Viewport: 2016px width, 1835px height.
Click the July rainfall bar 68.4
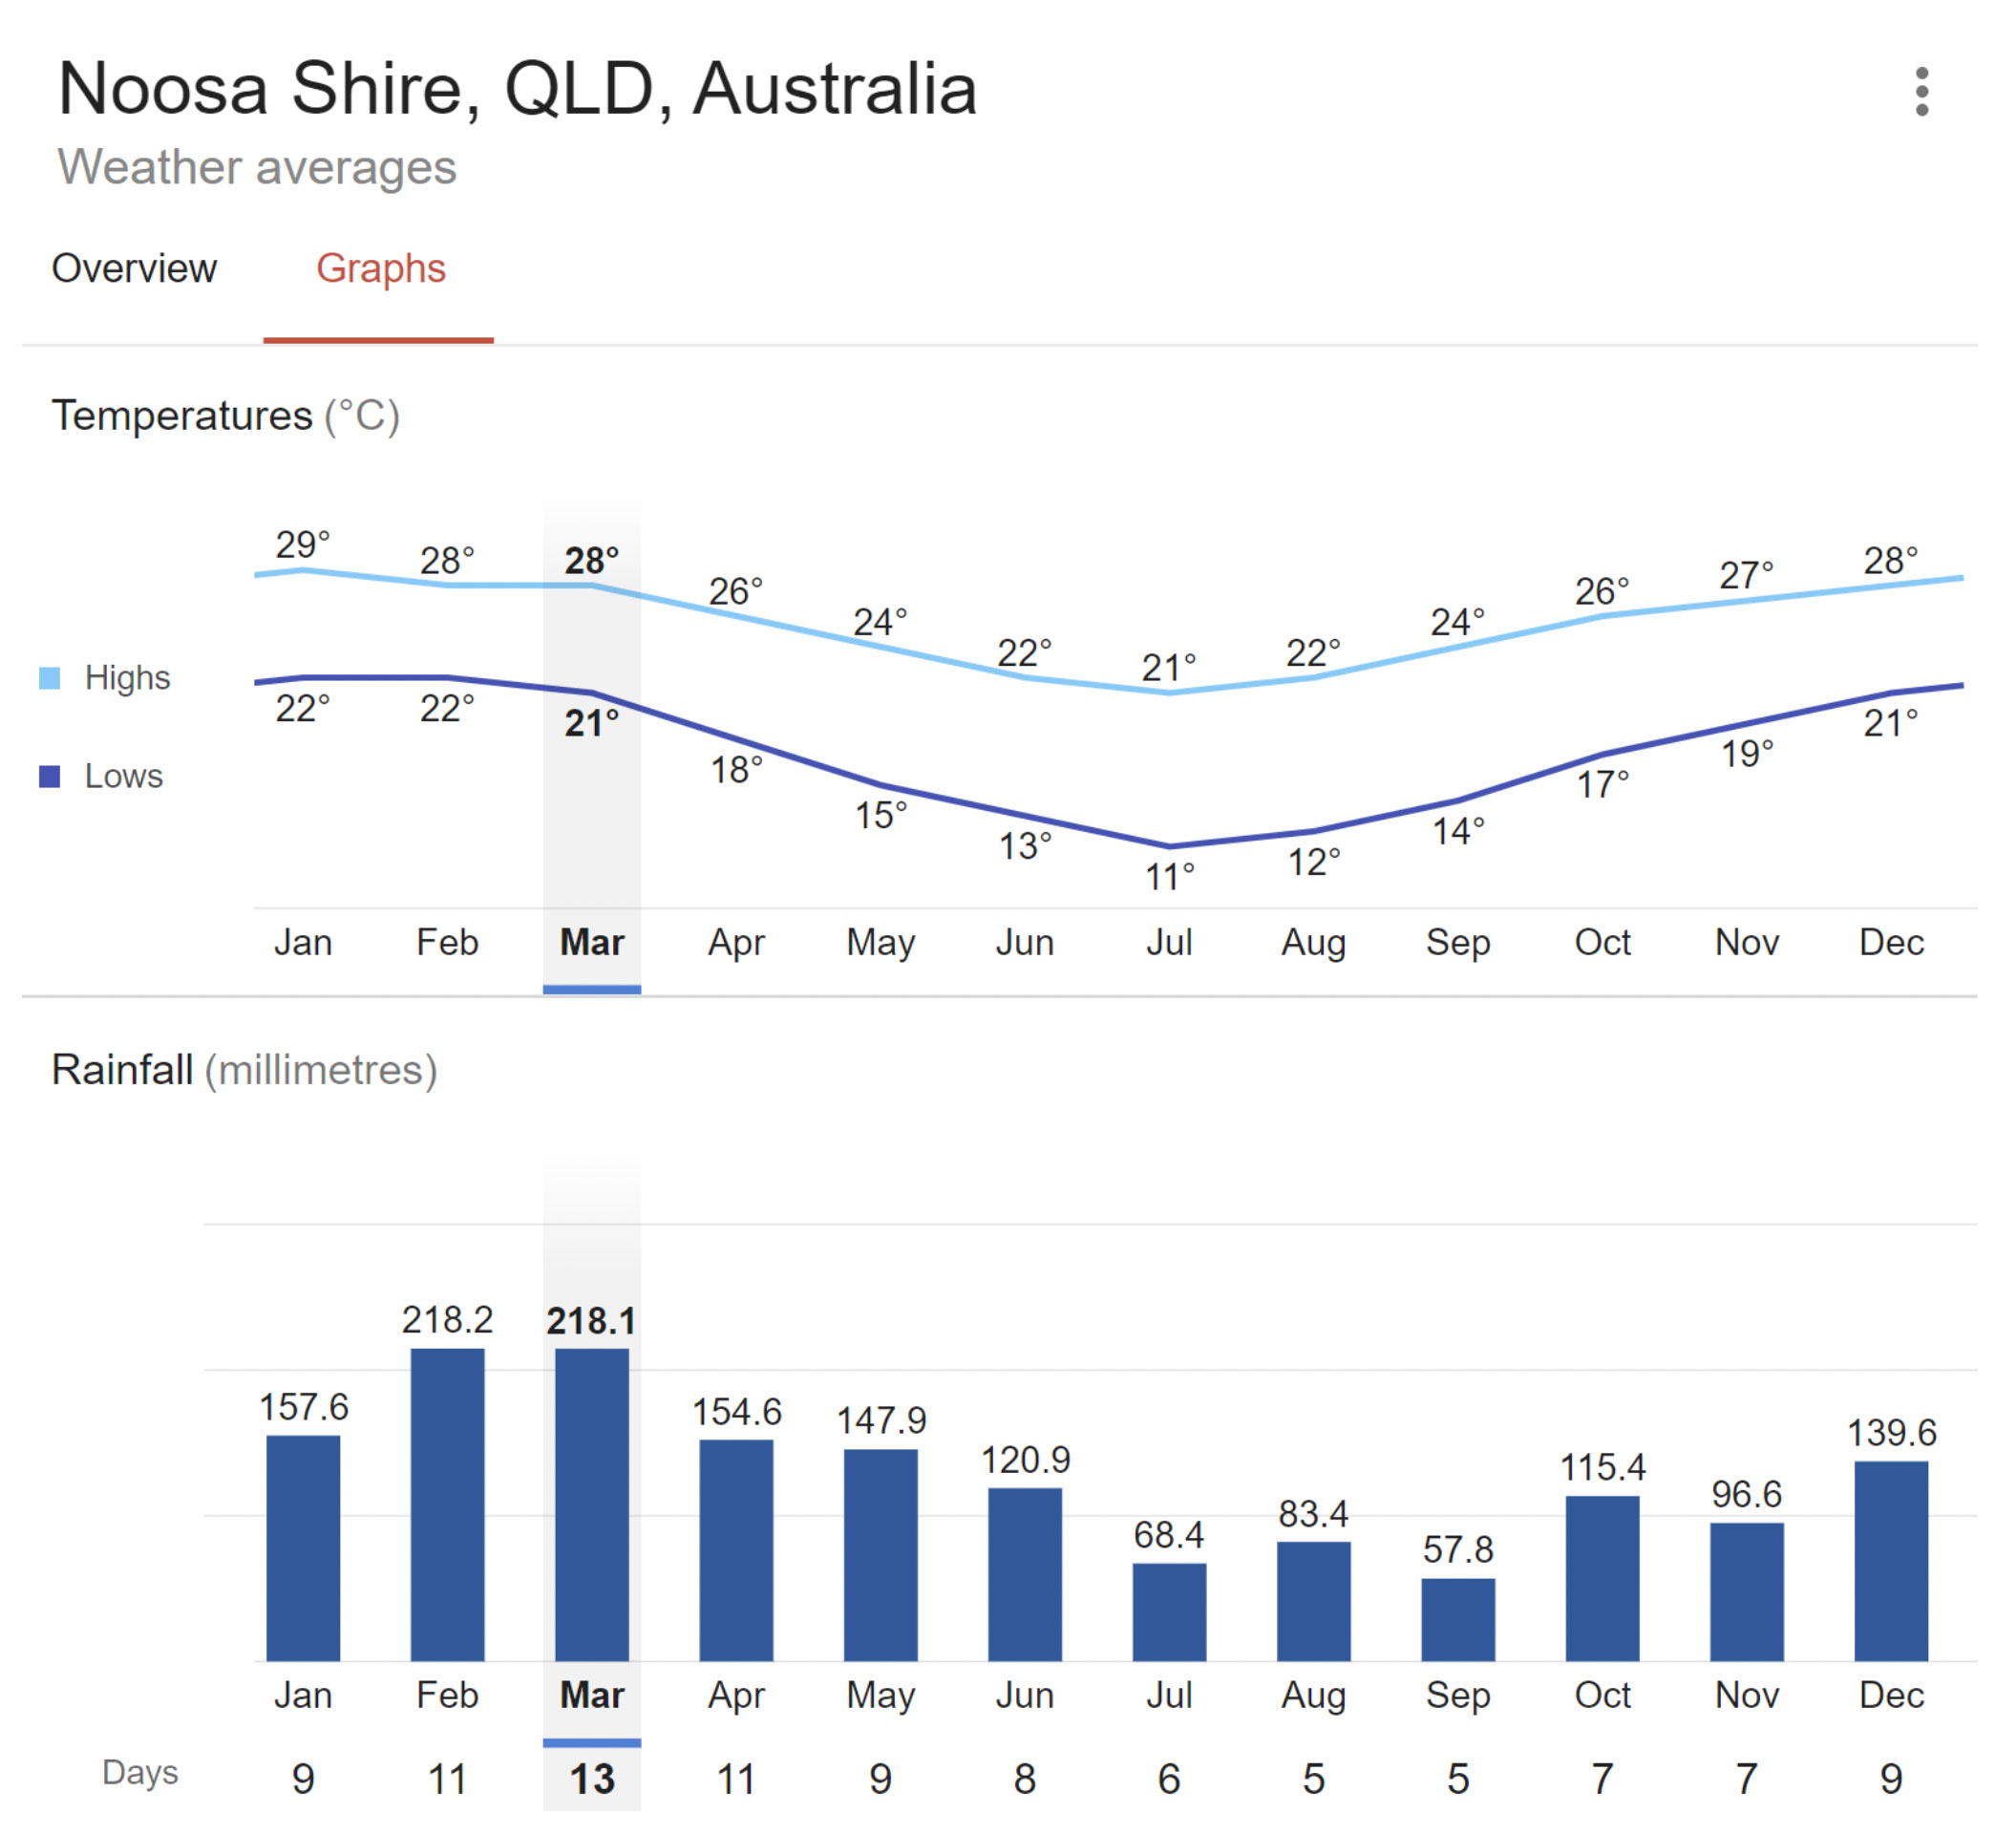click(1169, 1612)
